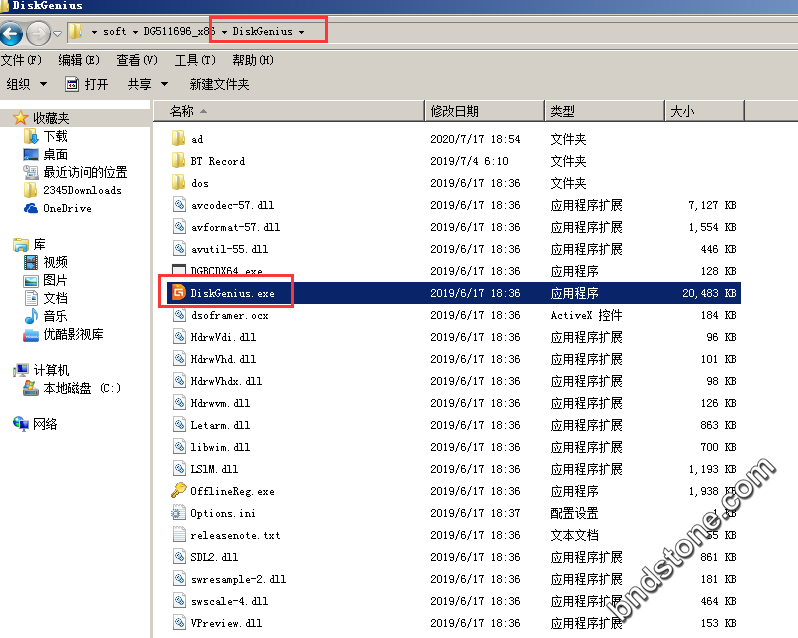Select the 'ad' folder icon
The width and height of the screenshot is (798, 638).
(179, 139)
